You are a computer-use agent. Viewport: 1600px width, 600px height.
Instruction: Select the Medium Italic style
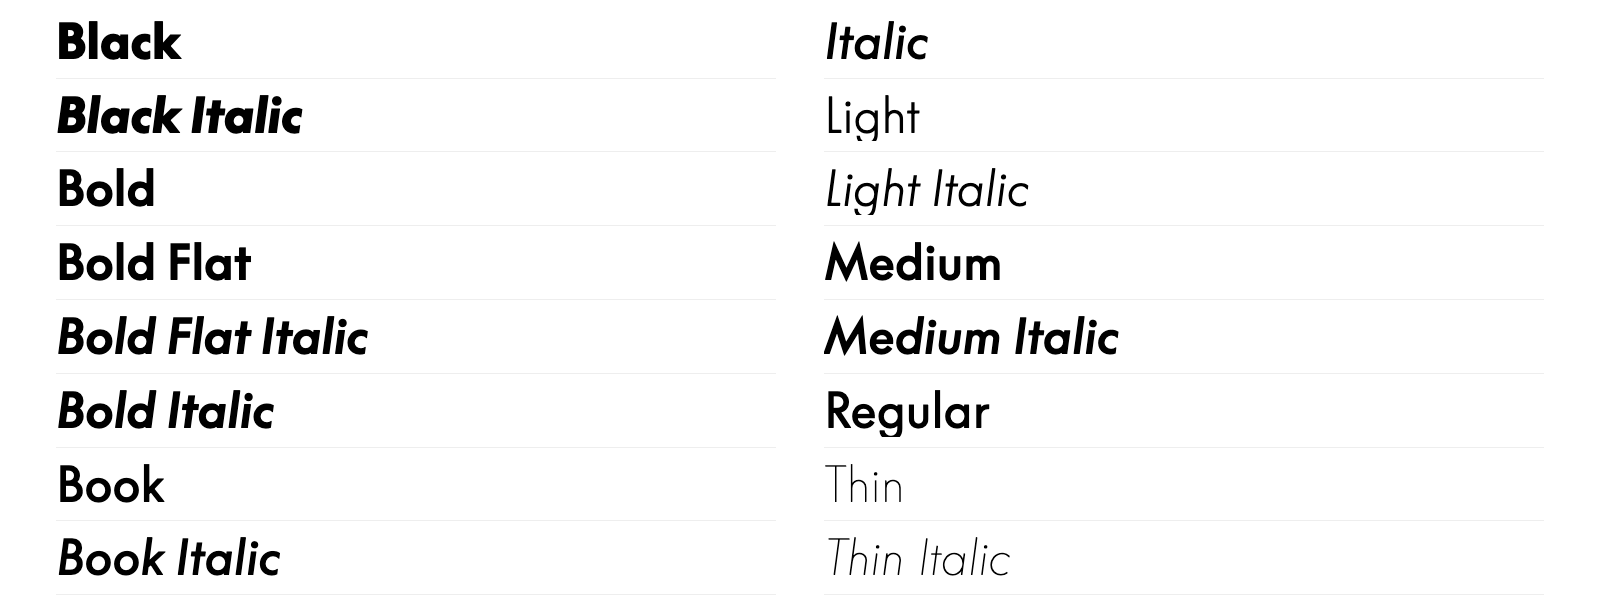pyautogui.click(x=972, y=337)
